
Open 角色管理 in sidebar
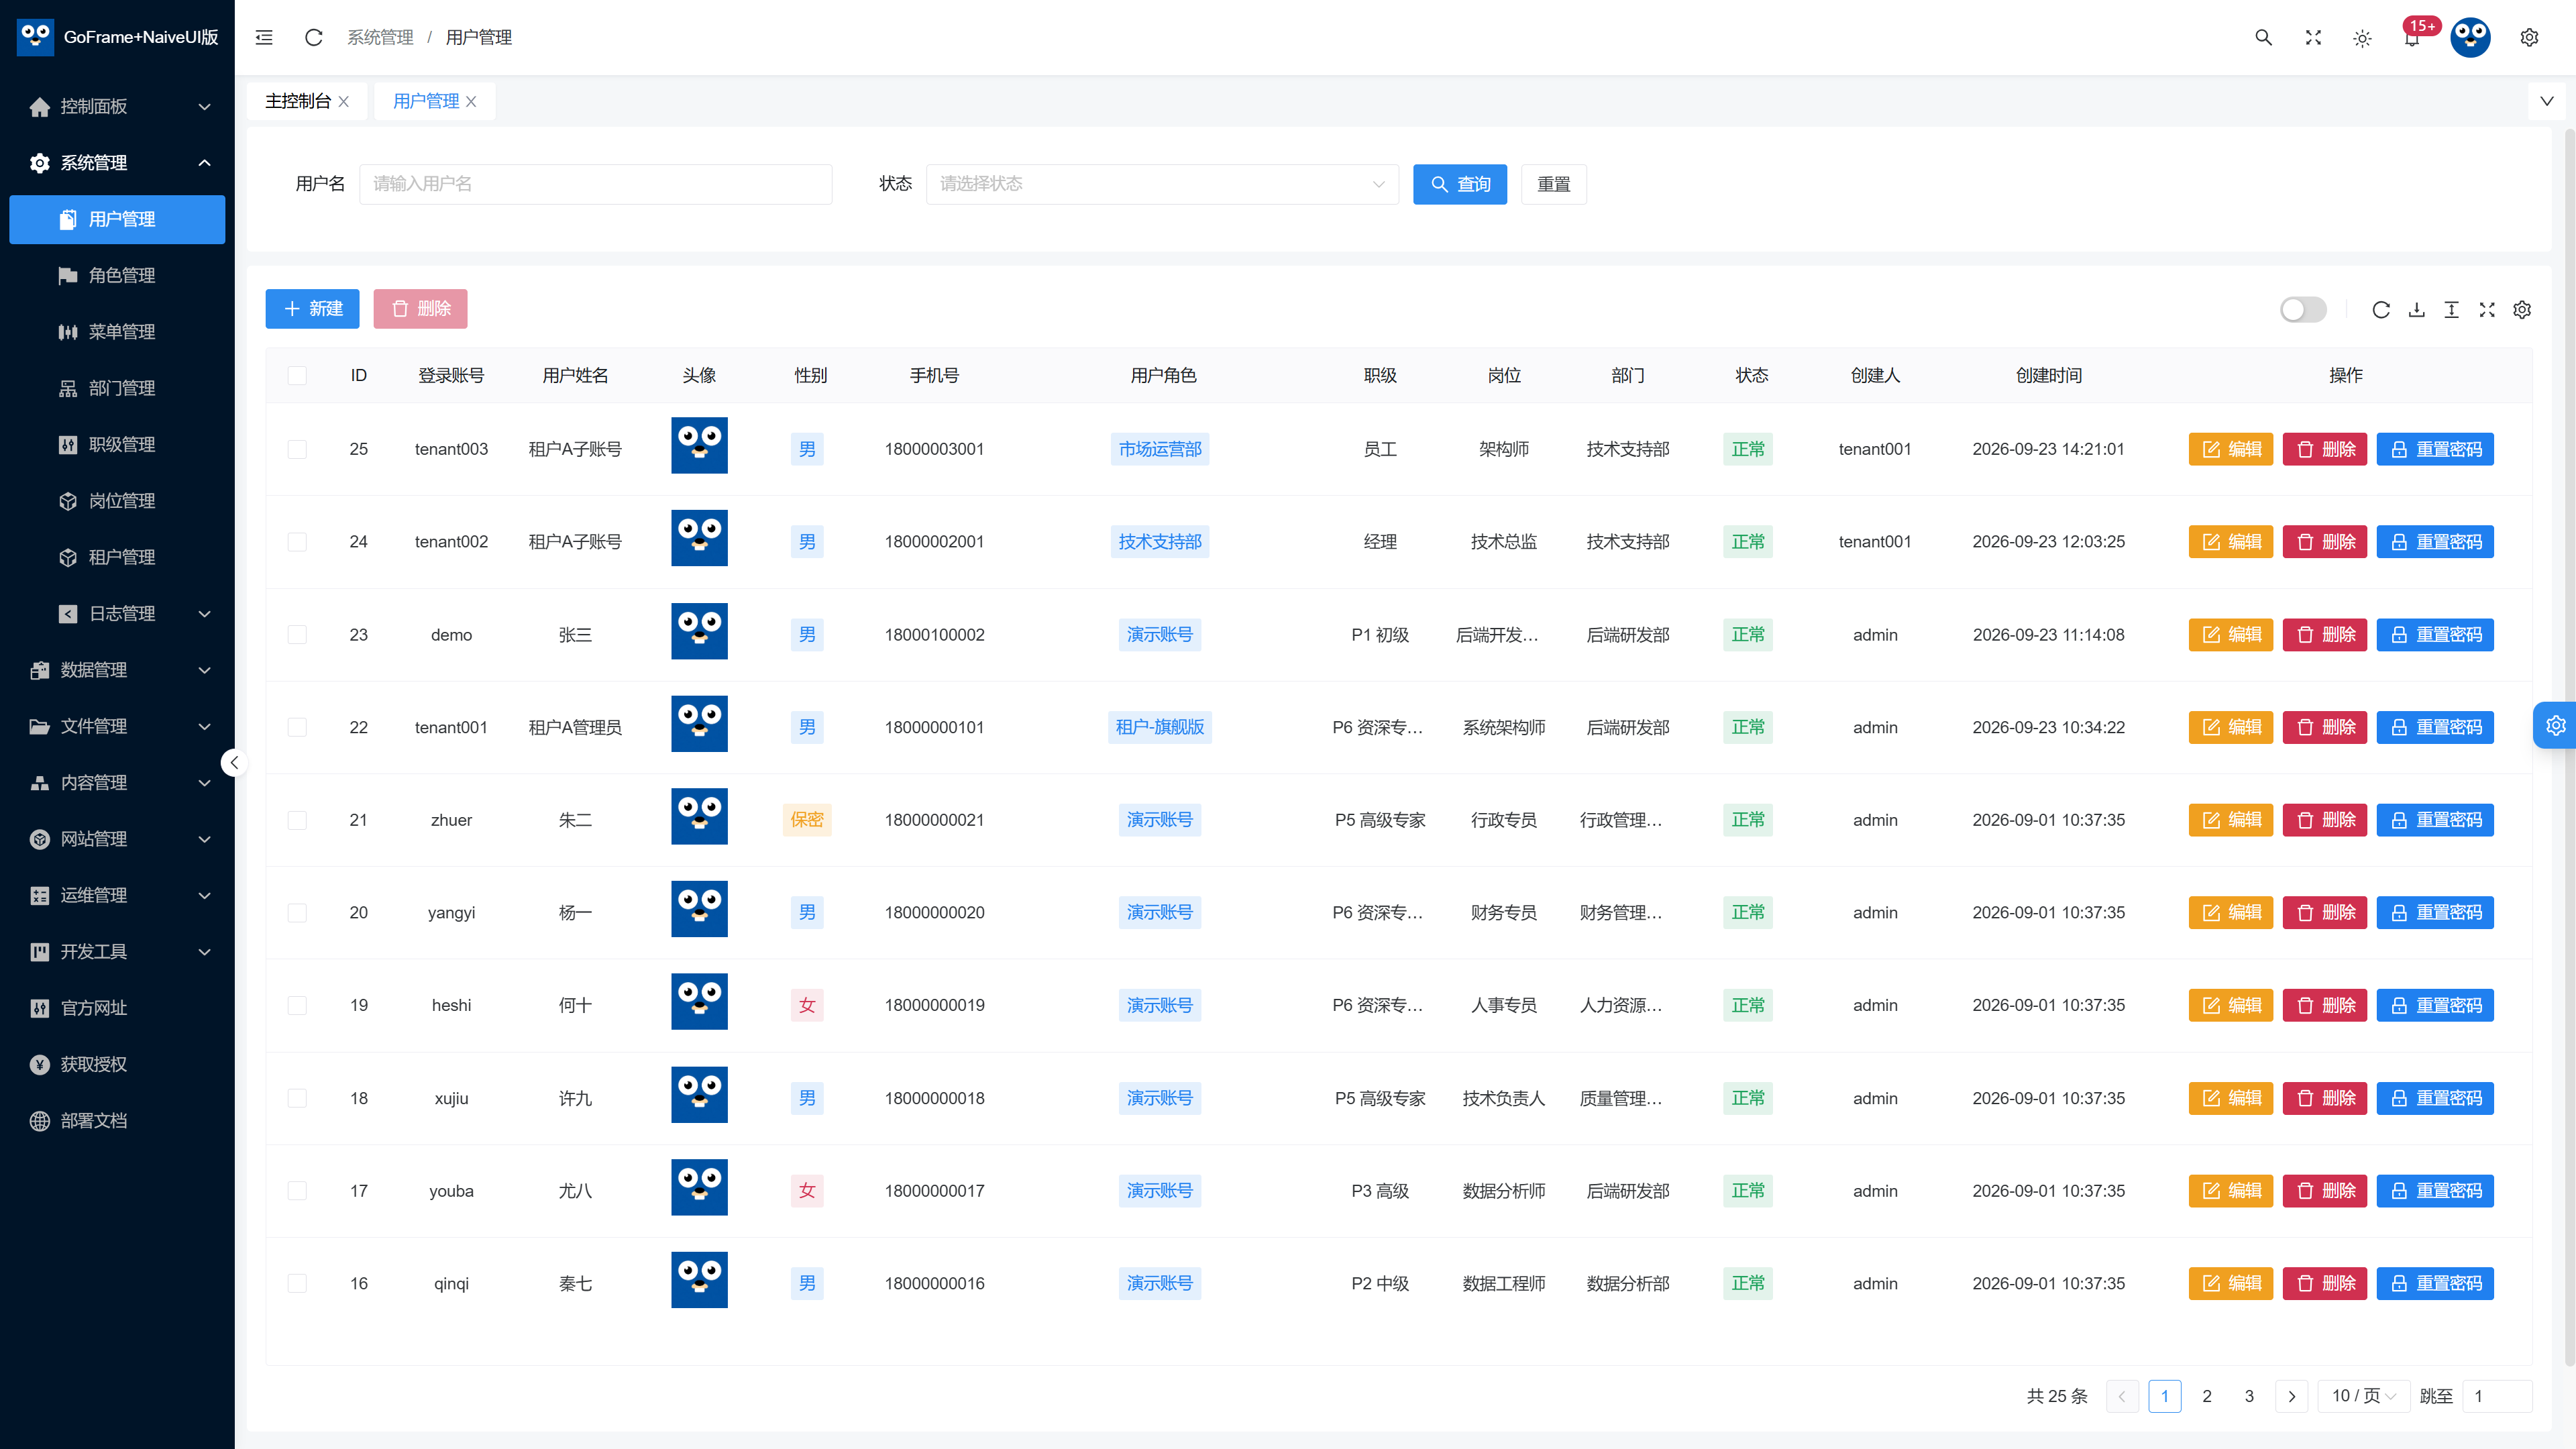coord(117,275)
